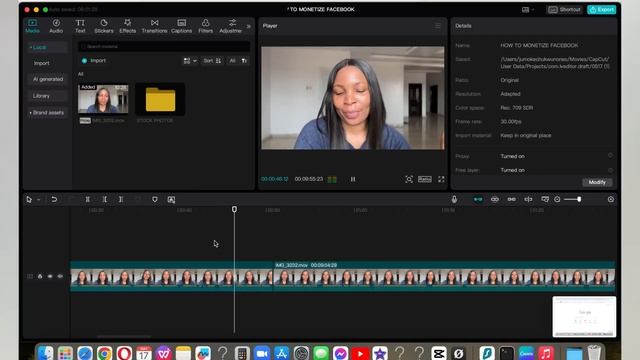Enter fullscreen preview in Player
640x360 pixels.
pos(441,179)
